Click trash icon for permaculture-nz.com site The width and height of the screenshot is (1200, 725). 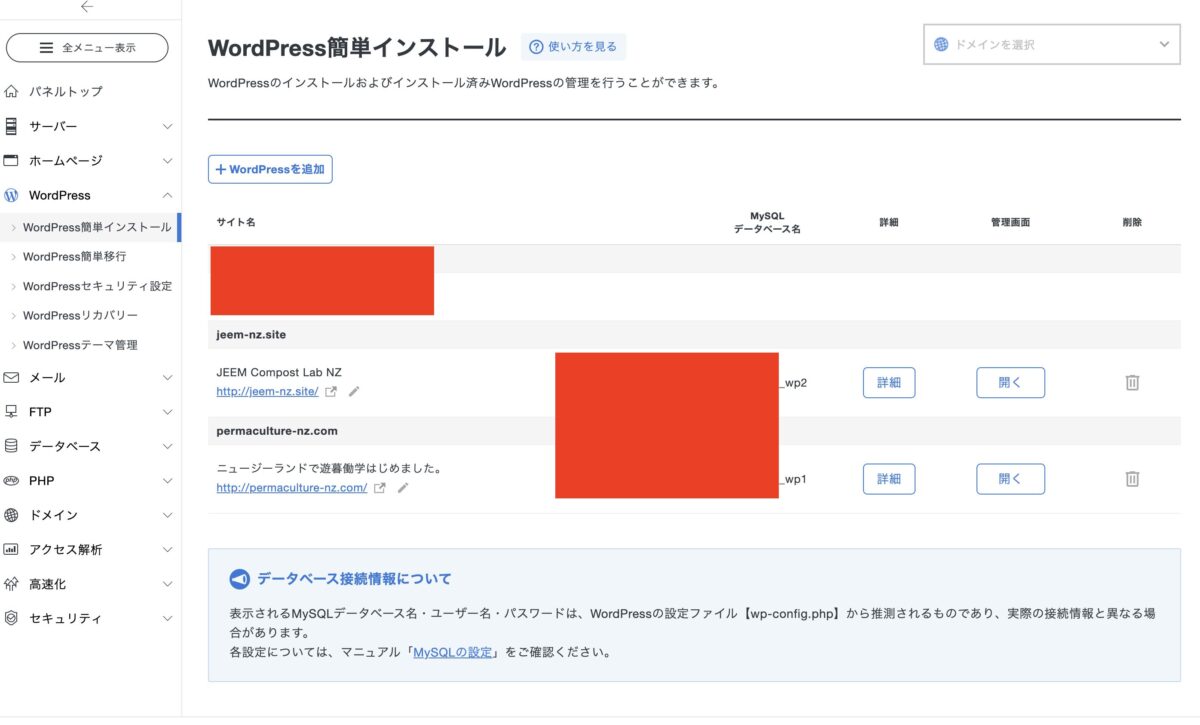click(1132, 479)
